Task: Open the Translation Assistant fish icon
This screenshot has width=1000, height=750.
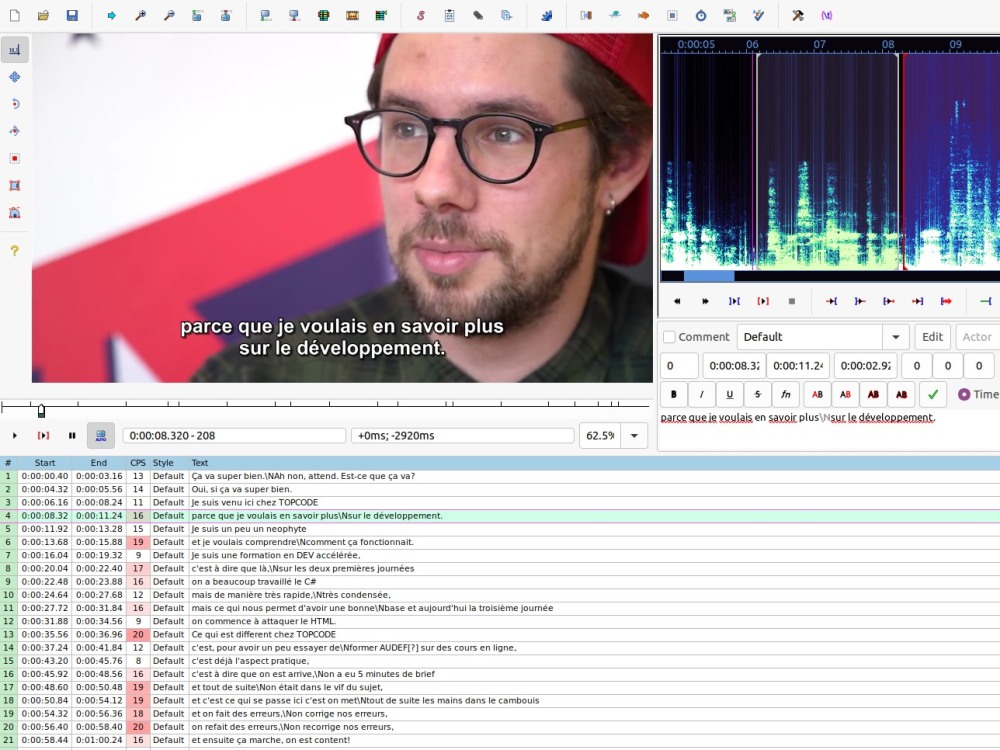Action: click(x=643, y=15)
